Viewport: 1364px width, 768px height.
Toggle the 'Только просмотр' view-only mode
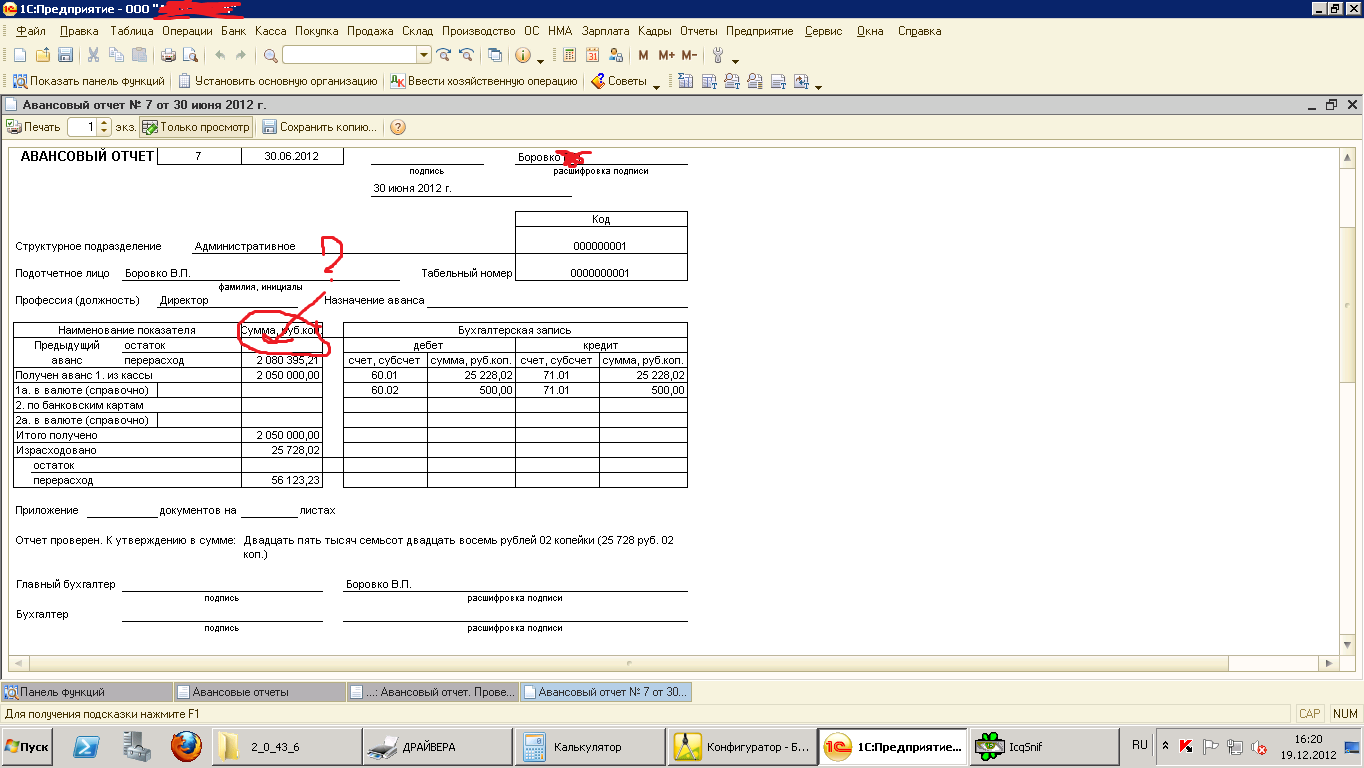click(196, 127)
